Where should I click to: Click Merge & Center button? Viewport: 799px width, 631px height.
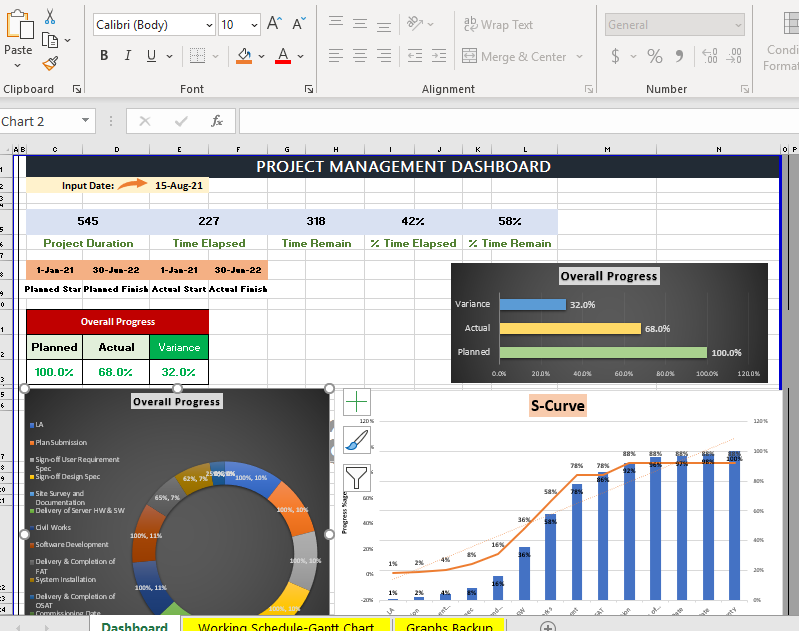click(x=514, y=56)
